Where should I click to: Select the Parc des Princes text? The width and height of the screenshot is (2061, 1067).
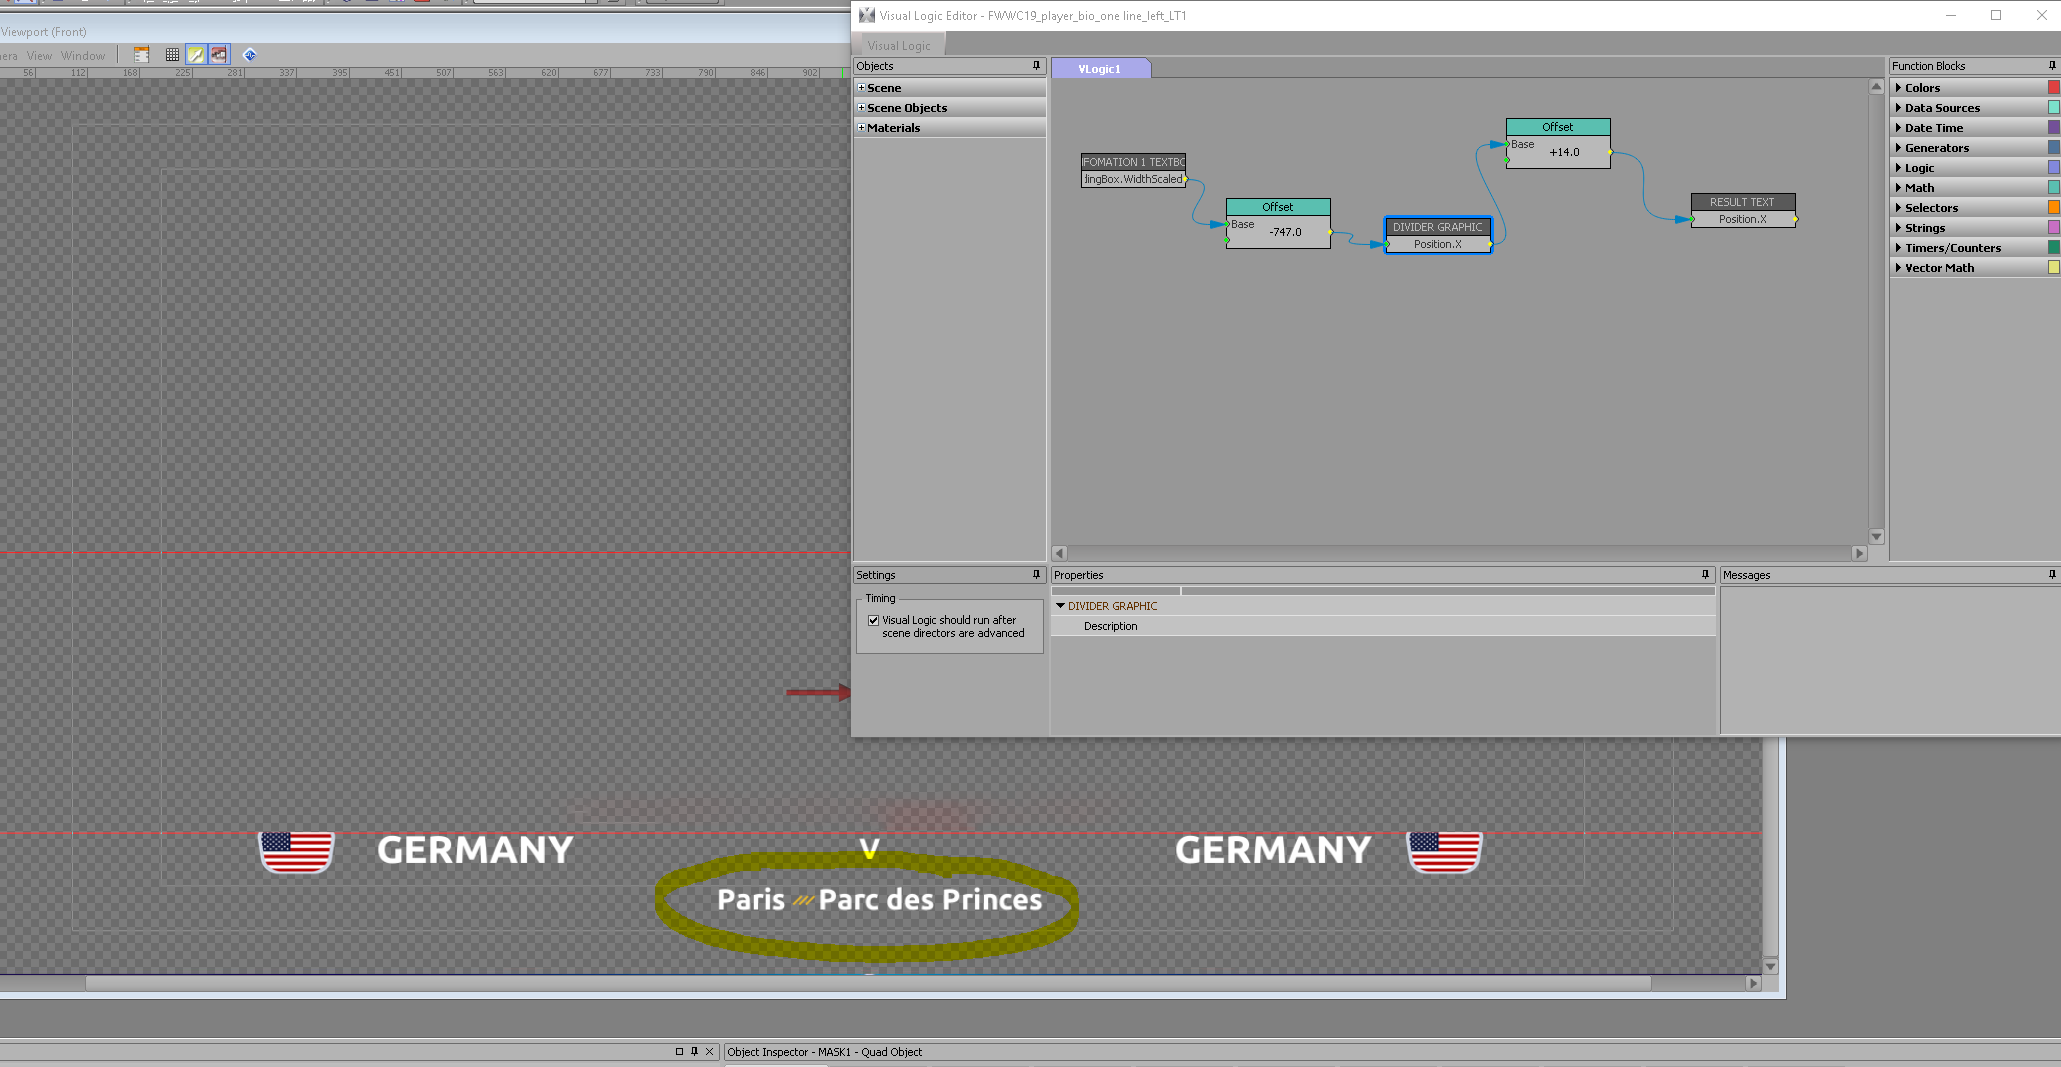(x=930, y=900)
